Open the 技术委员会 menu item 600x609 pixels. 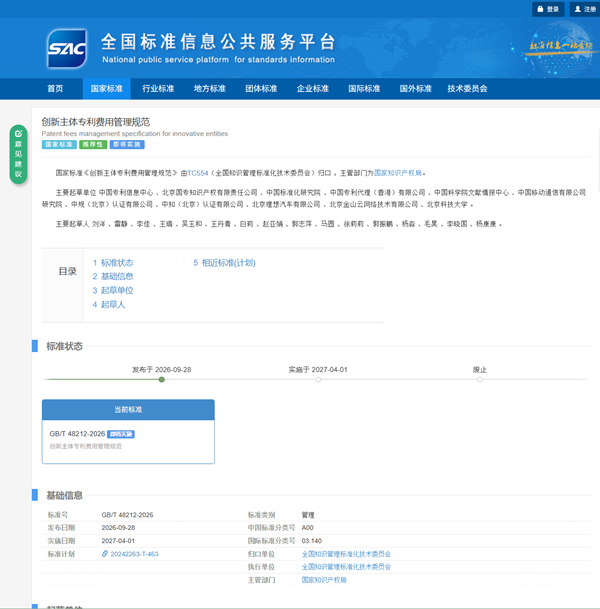point(467,89)
